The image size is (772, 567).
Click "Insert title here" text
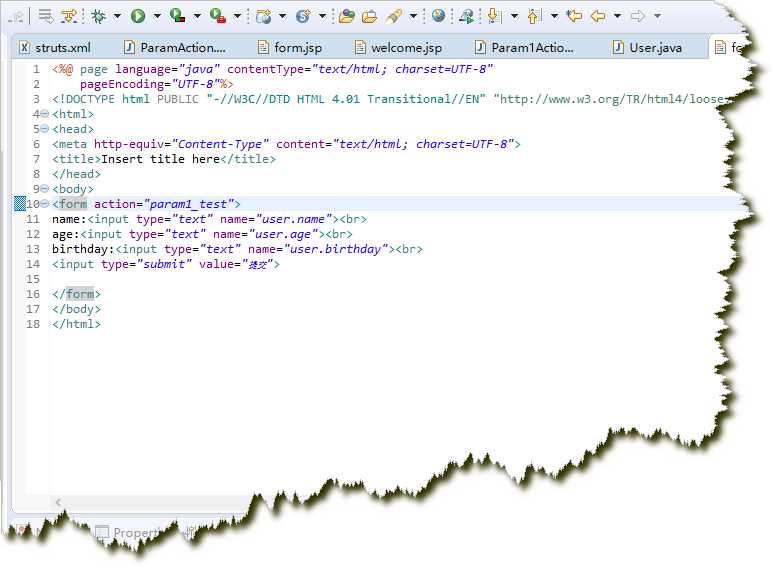pyautogui.click(x=161, y=159)
